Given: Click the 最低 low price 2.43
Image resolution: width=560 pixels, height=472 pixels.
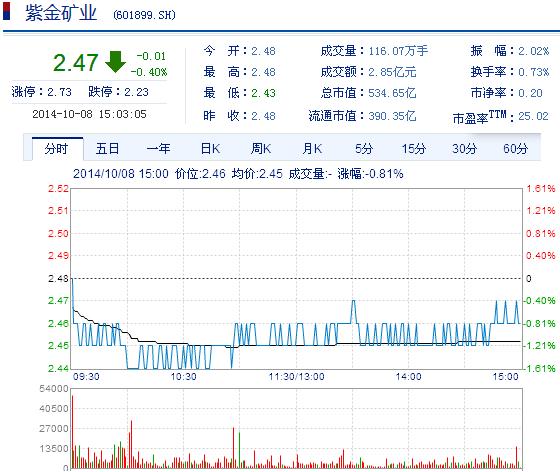Looking at the screenshot, I should (x=263, y=93).
